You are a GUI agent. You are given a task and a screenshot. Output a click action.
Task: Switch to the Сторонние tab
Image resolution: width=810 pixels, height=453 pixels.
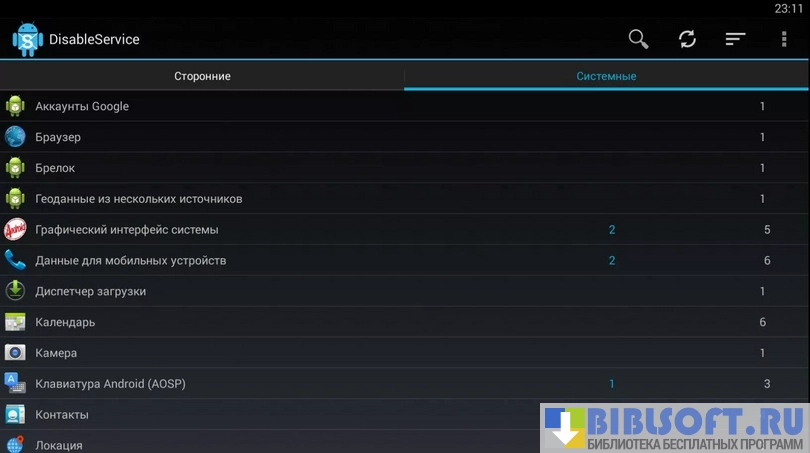click(x=202, y=76)
